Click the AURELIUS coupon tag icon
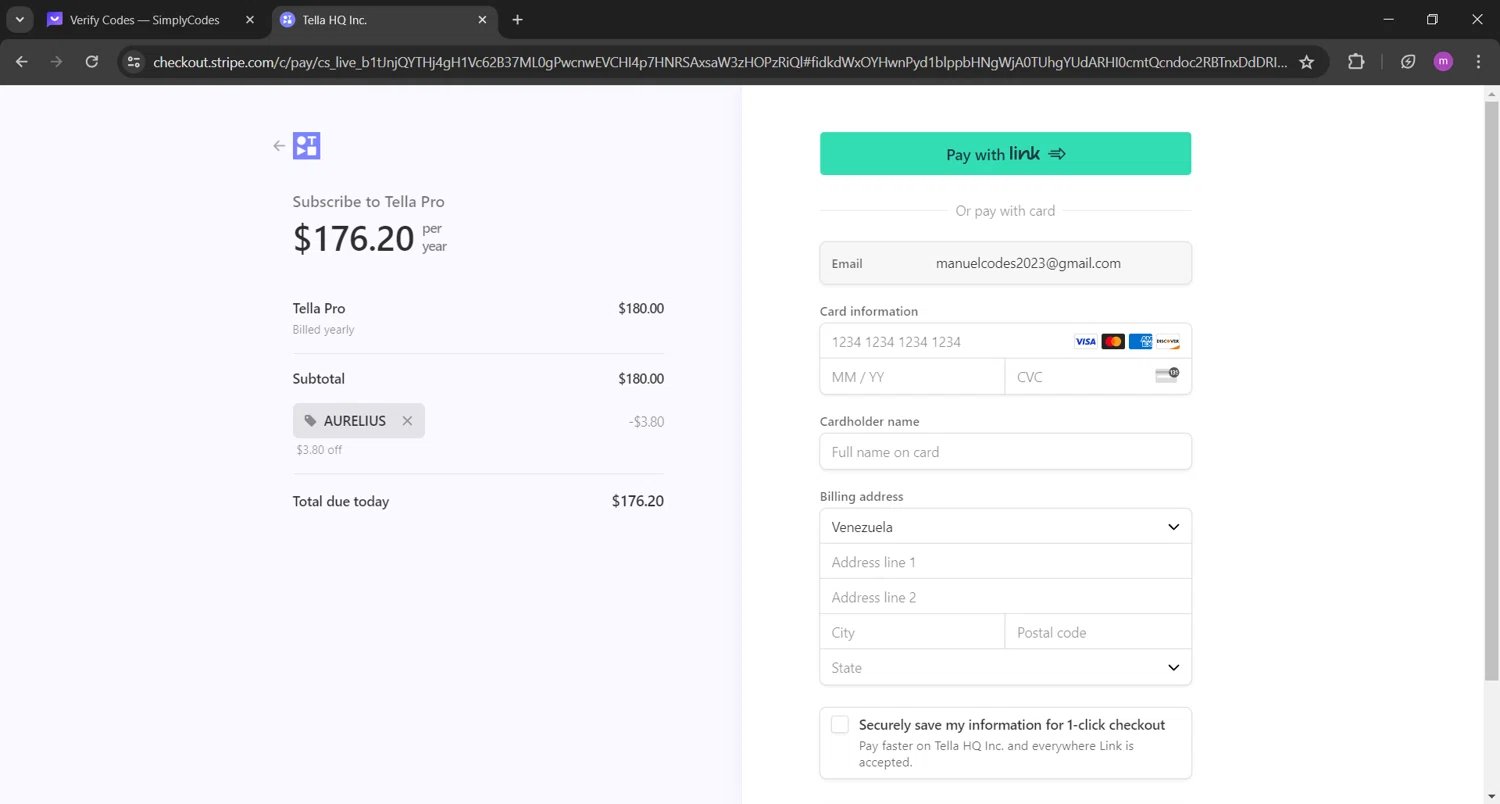This screenshot has width=1500, height=804. (x=310, y=421)
